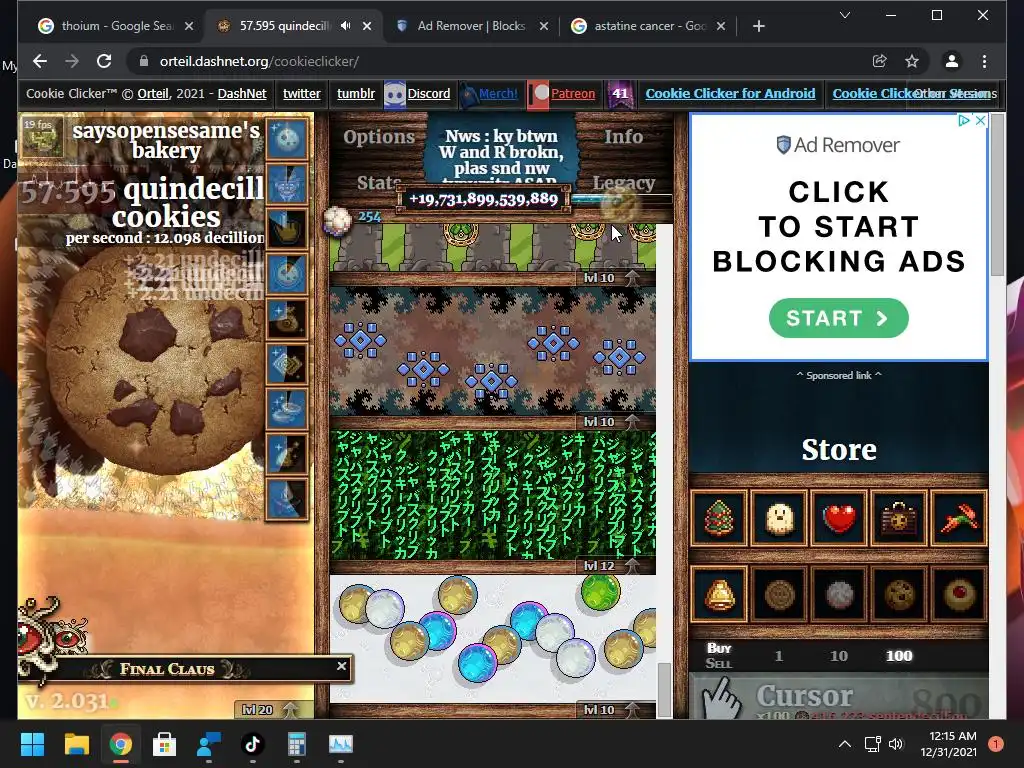1024x768 pixels.
Task: Open the Options menu
Action: pyautogui.click(x=379, y=136)
